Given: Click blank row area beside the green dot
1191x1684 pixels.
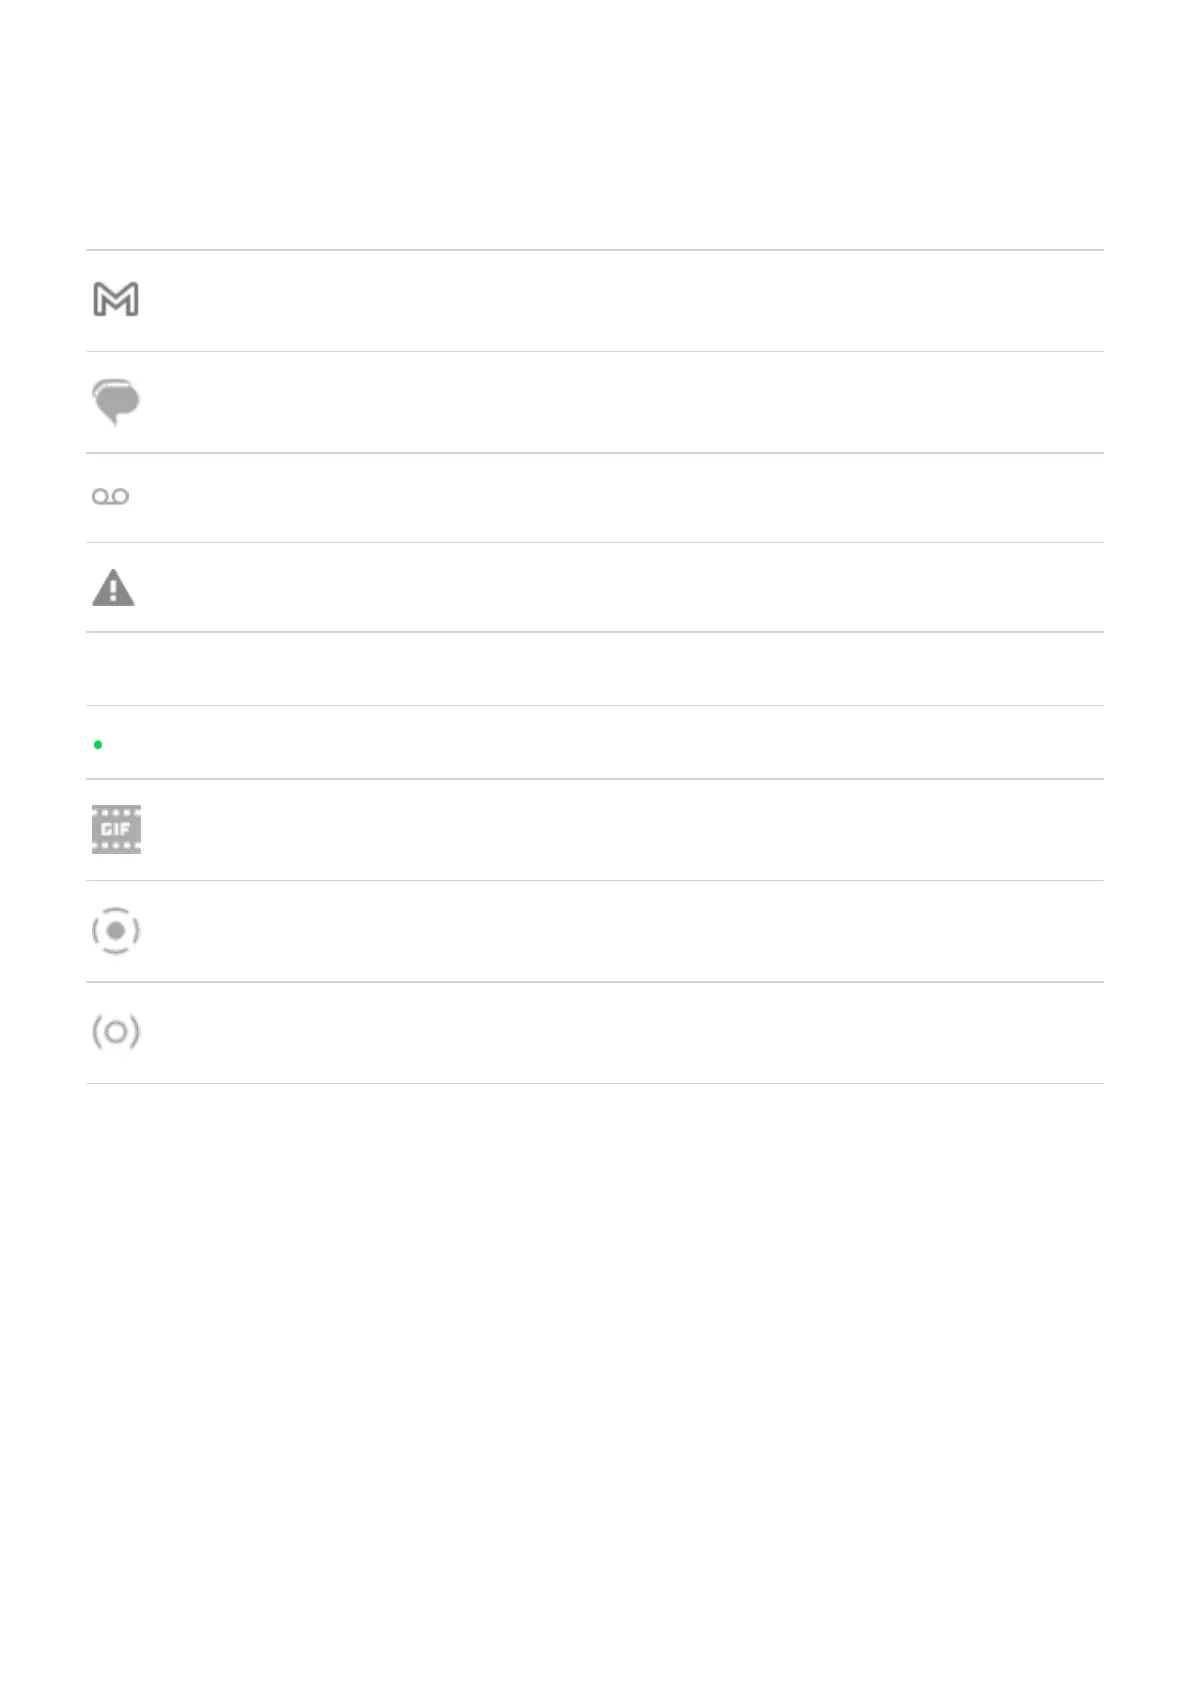Looking at the screenshot, I should [620, 743].
